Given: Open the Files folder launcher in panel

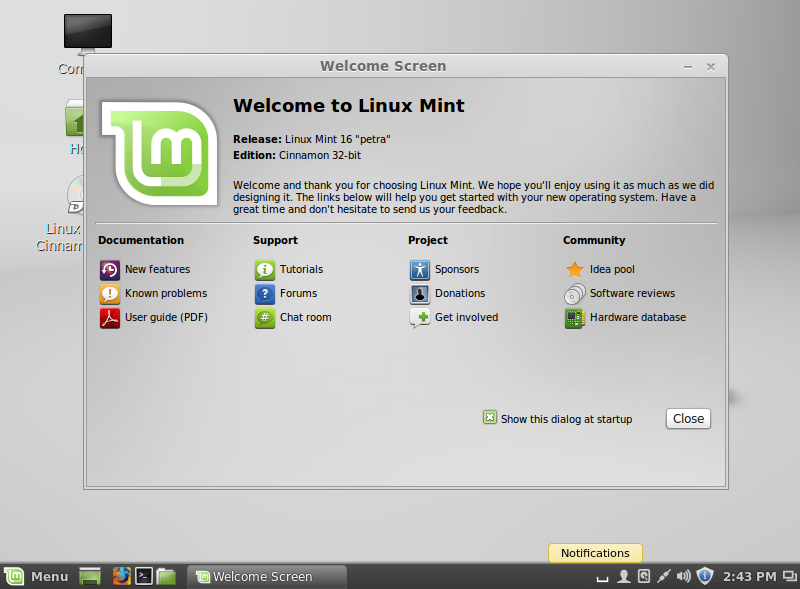Looking at the screenshot, I should point(166,577).
